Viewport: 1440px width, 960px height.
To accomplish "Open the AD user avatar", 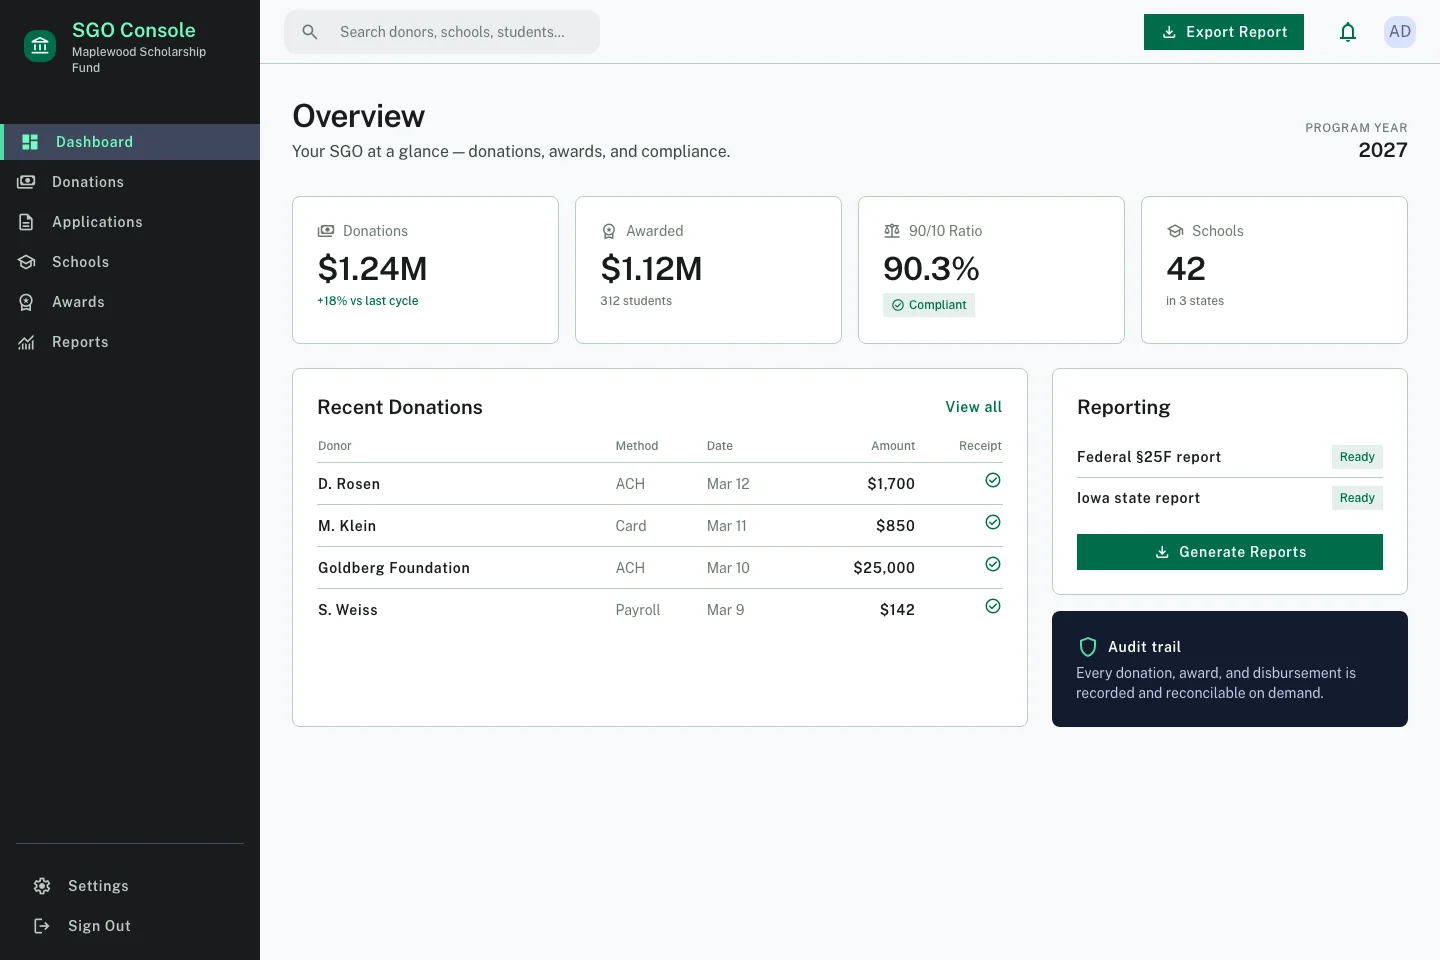I will (1400, 32).
